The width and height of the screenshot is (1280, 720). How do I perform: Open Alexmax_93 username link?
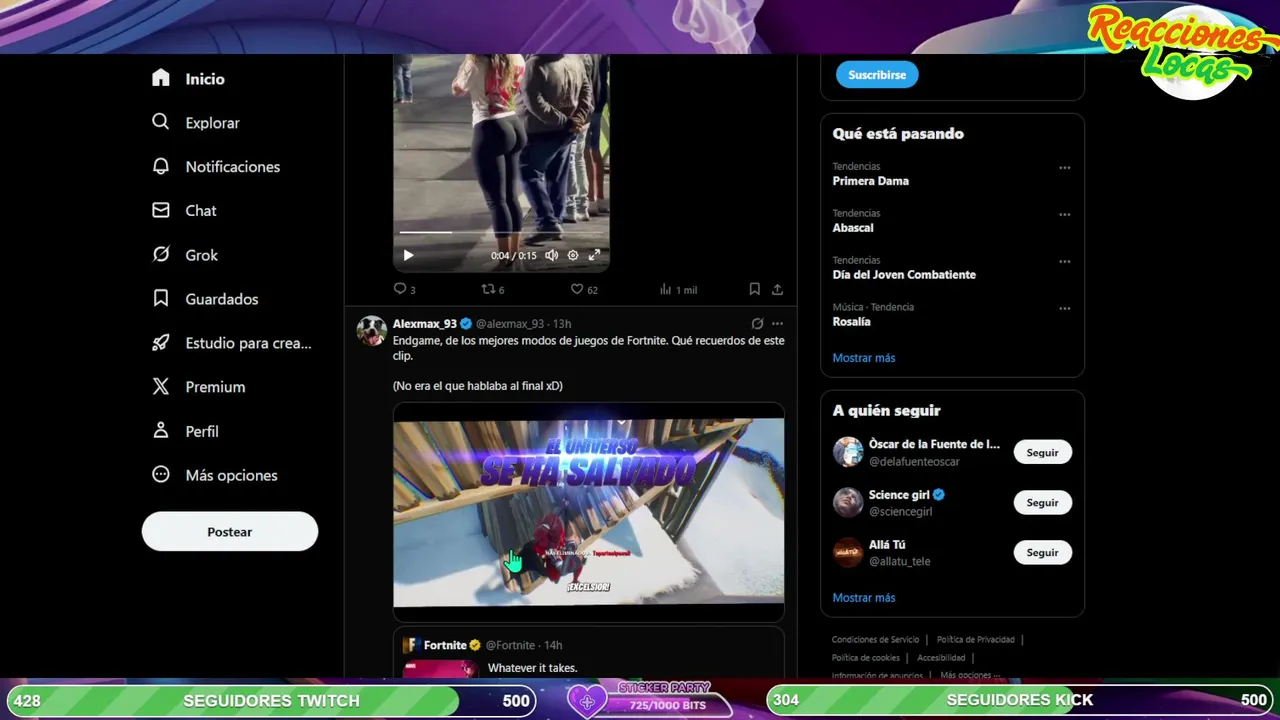(425, 324)
